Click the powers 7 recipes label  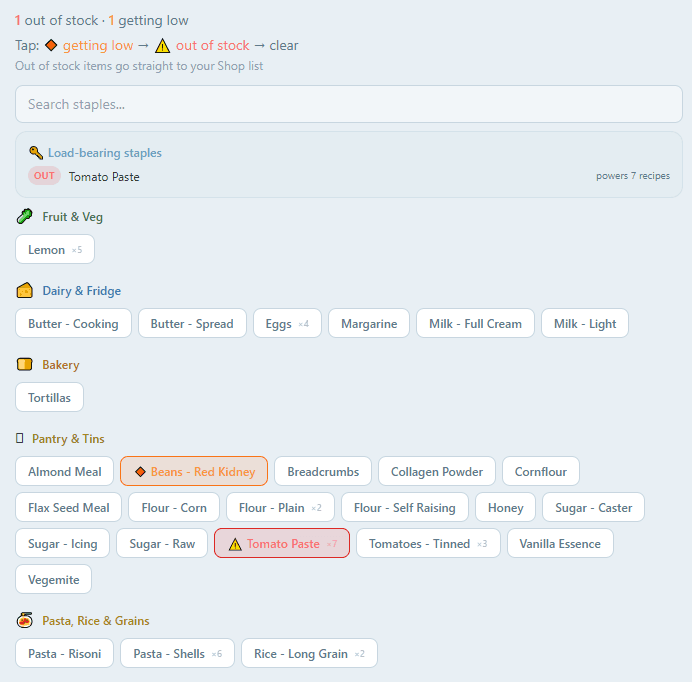point(632,176)
